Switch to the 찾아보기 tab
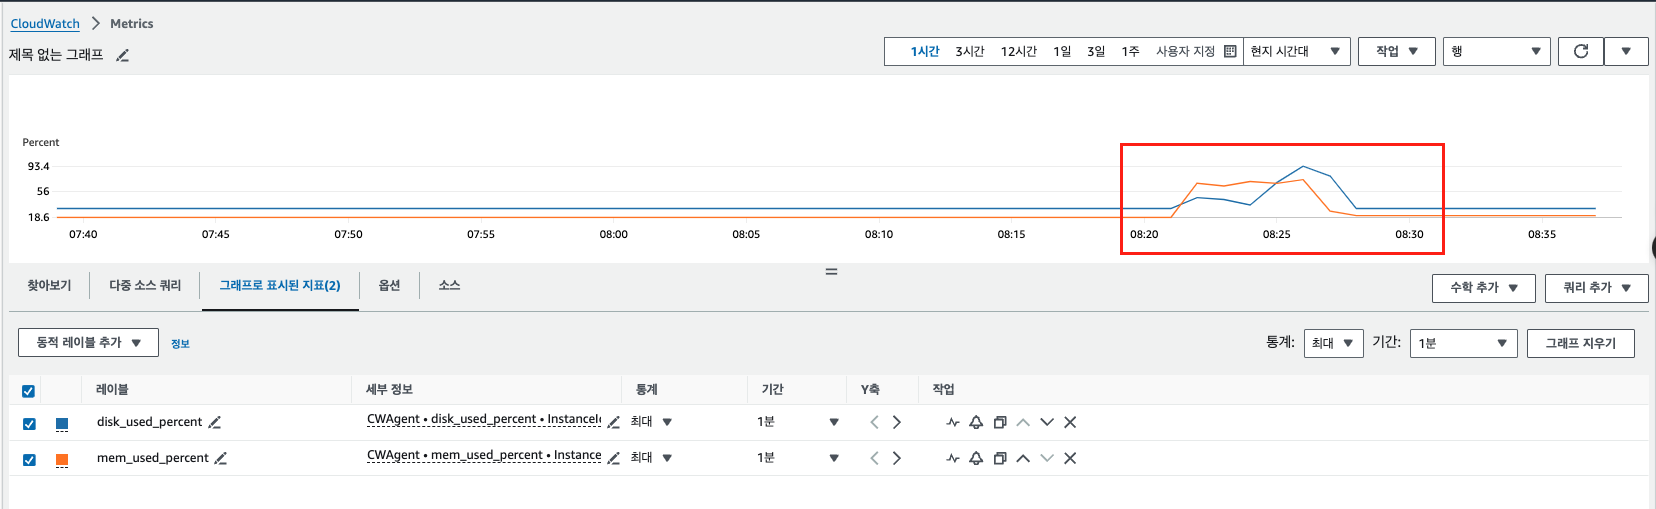1656x509 pixels. 49,286
